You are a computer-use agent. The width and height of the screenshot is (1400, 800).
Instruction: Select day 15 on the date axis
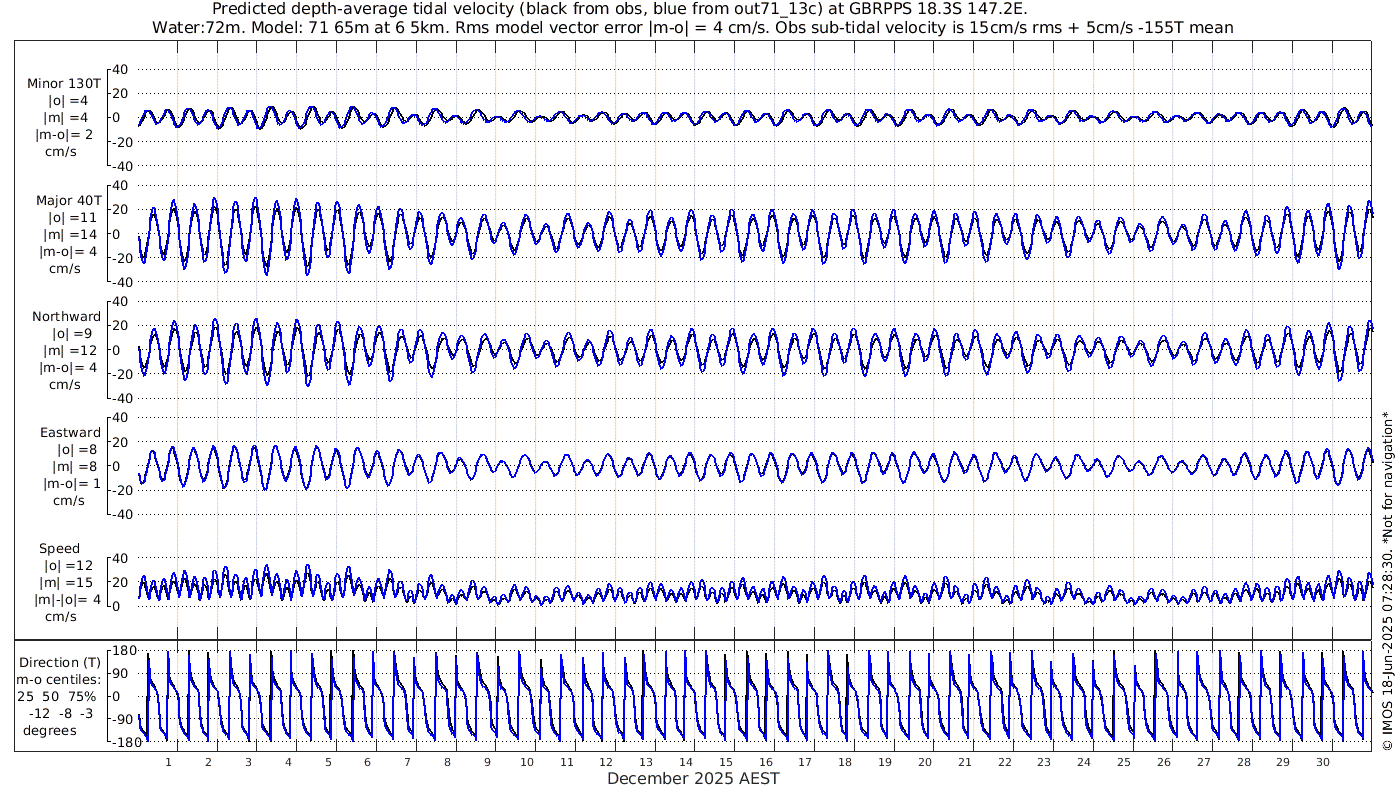pos(726,762)
